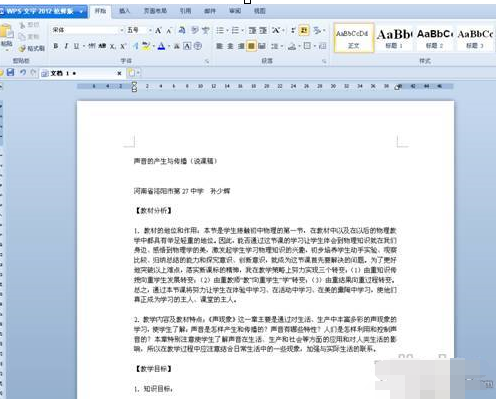Open the highlight color dropdown arrow

coord(153,46)
